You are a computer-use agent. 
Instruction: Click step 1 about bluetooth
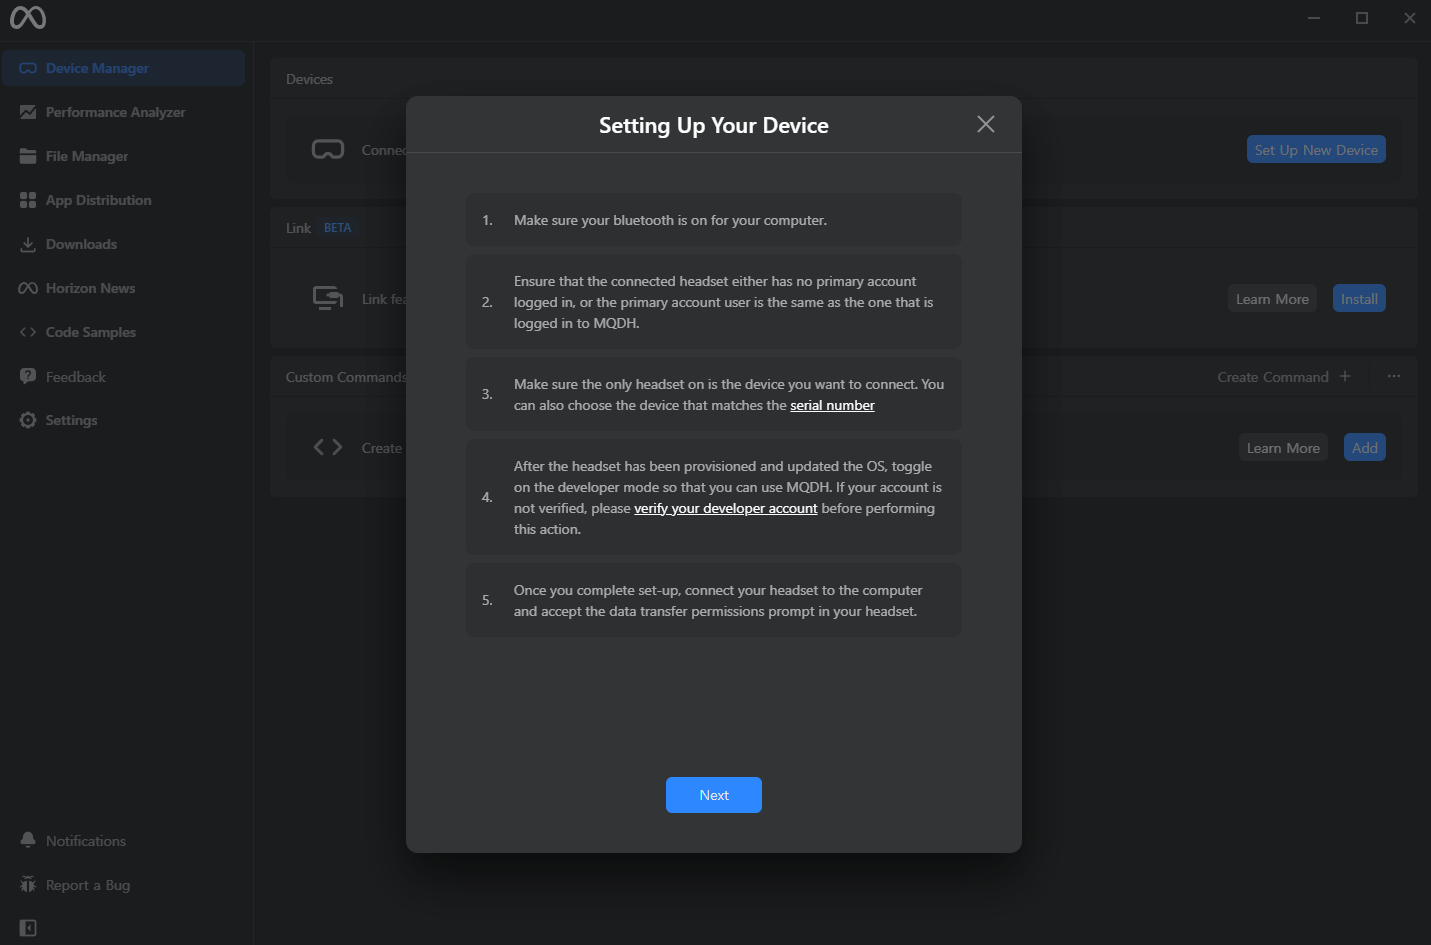pos(714,220)
